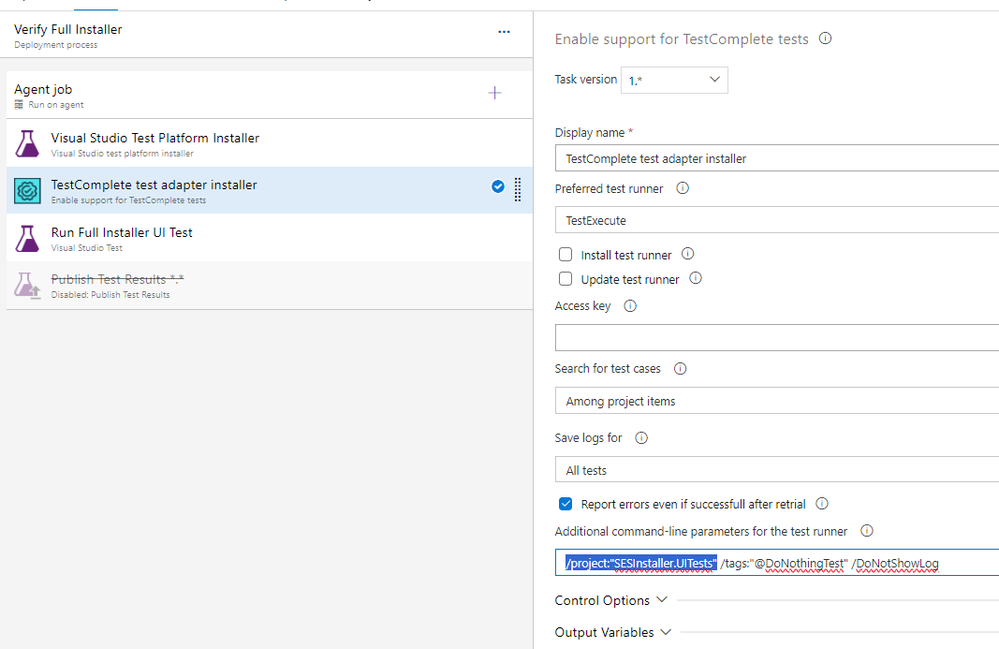This screenshot has width=999, height=649.
Task: Click the info icon next to Preferred test runner
Action: click(x=683, y=188)
